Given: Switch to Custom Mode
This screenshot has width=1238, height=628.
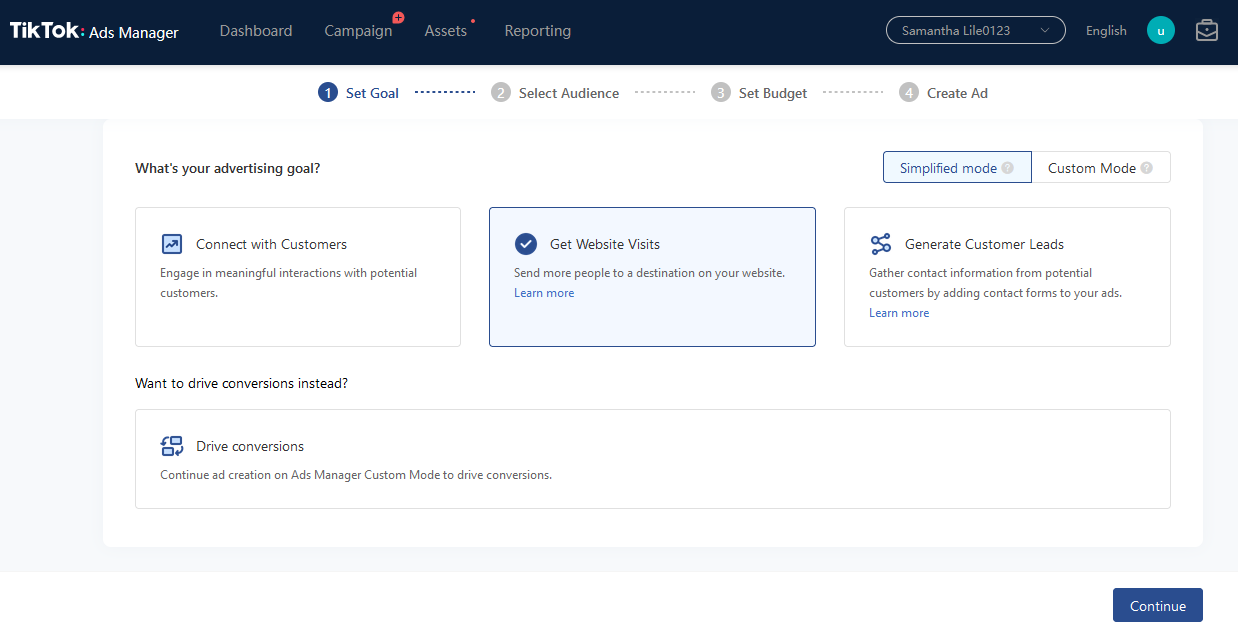Looking at the screenshot, I should 1091,168.
